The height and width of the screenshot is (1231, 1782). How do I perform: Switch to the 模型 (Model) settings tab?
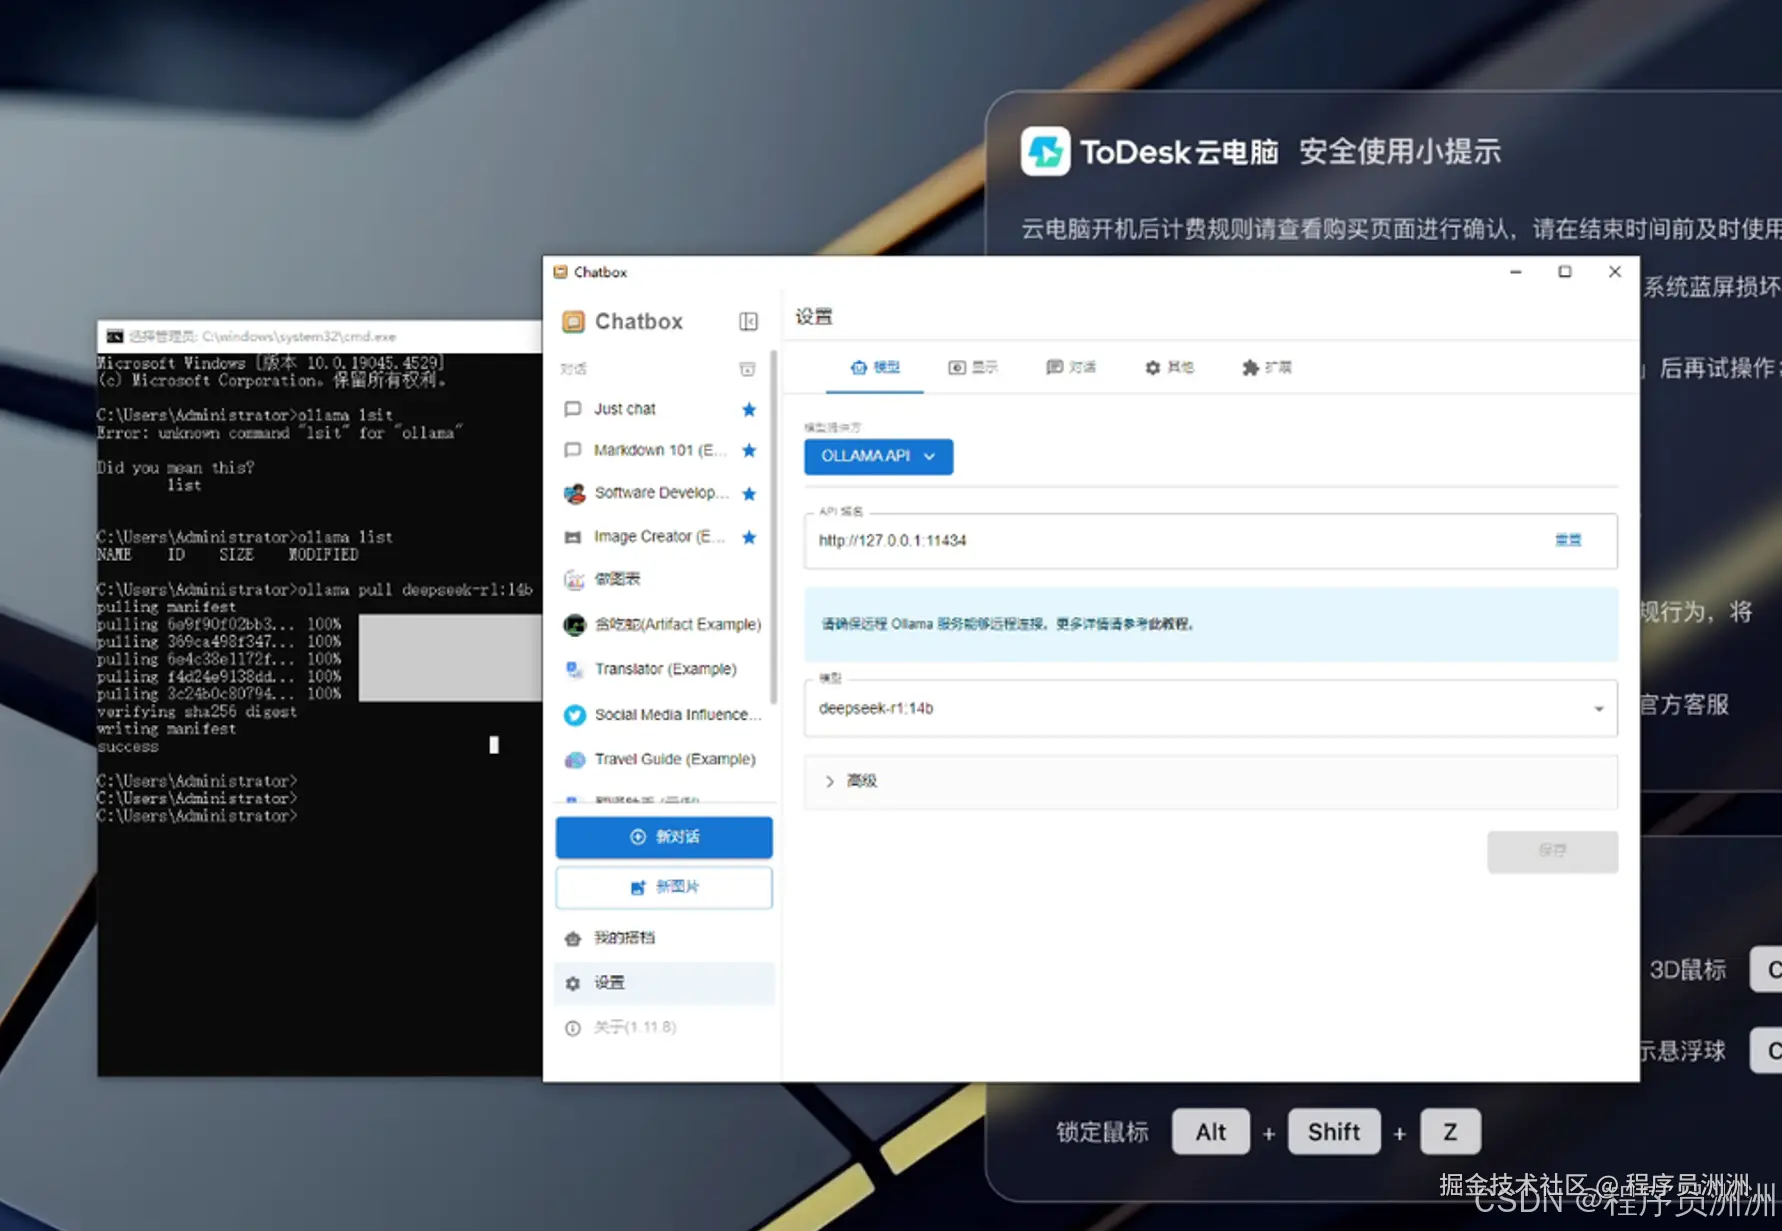[874, 368]
